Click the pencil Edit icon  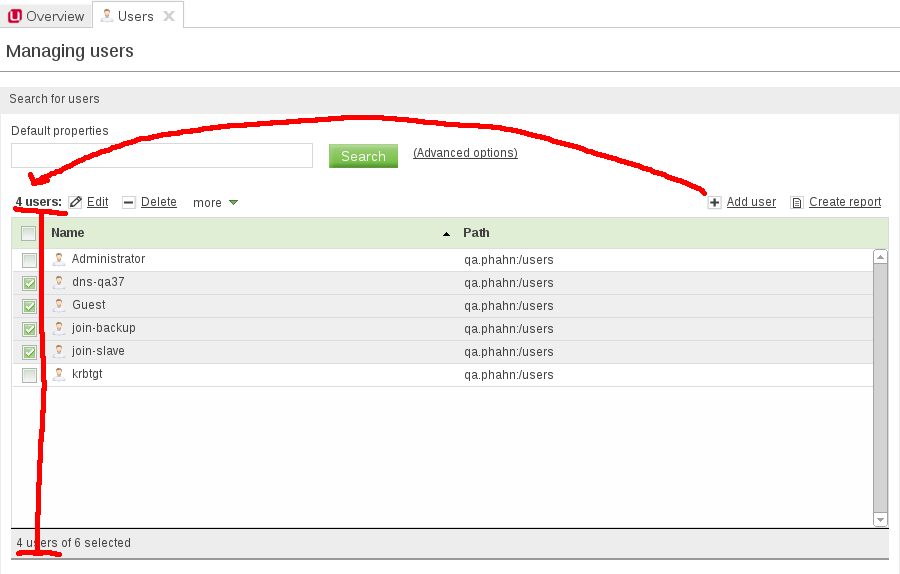pyautogui.click(x=76, y=202)
